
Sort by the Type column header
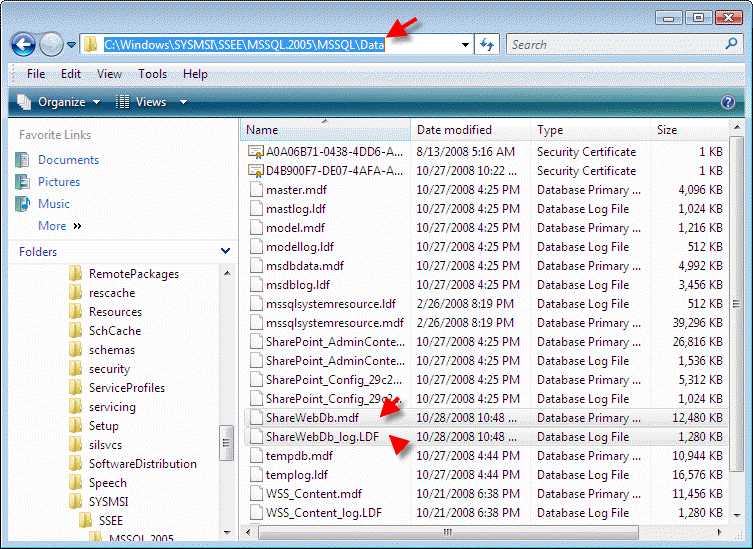591,130
